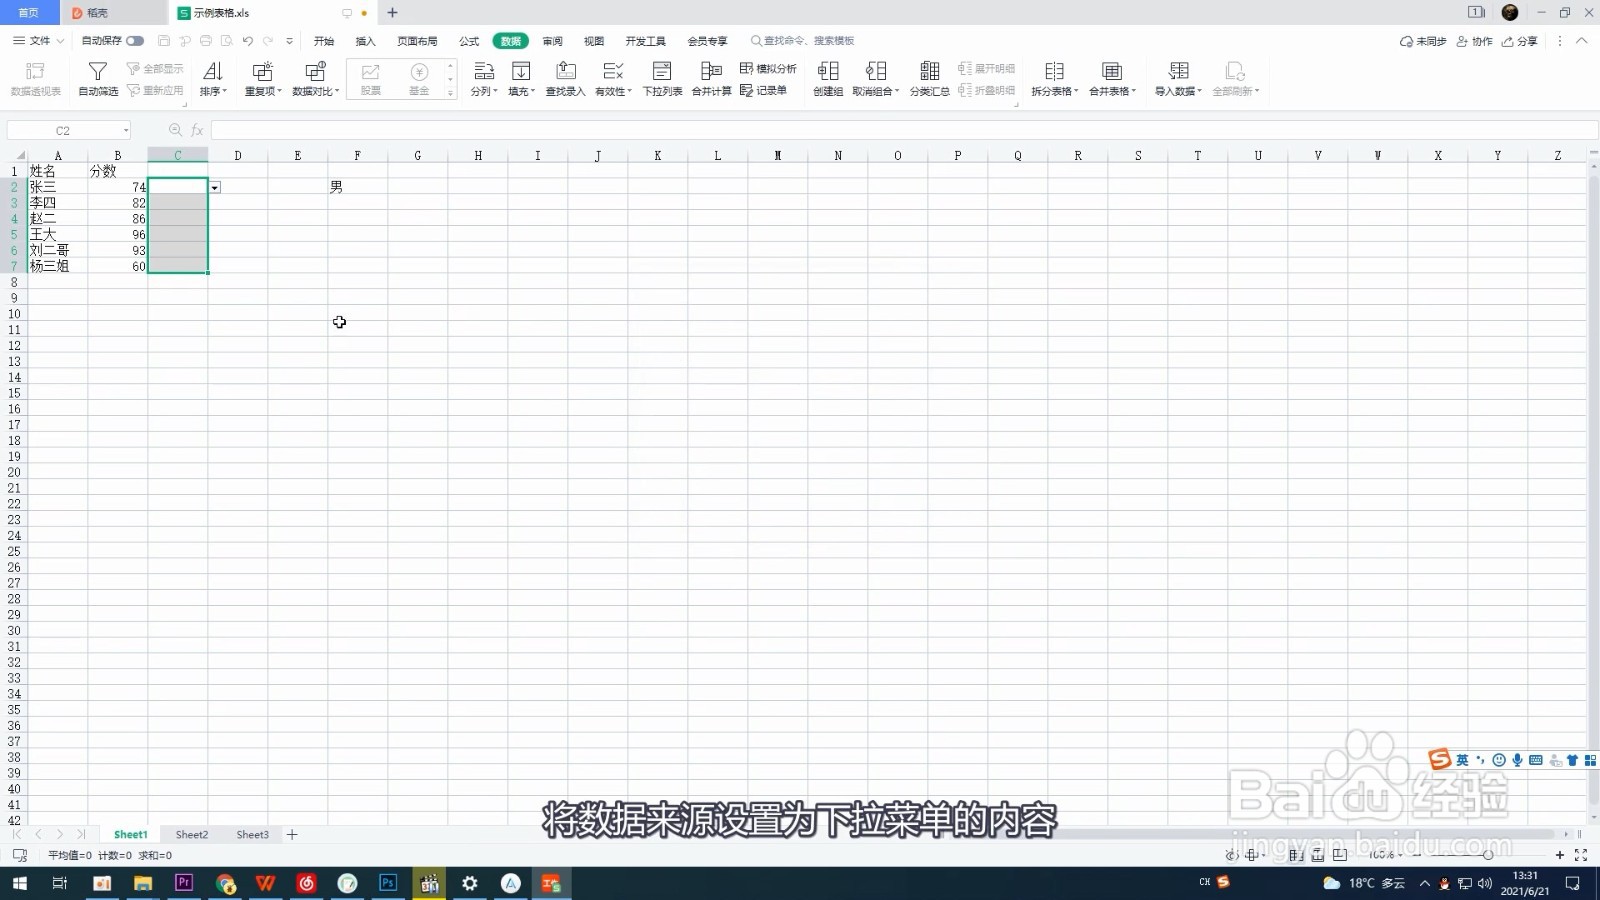This screenshot has height=900, width=1600.
Task: Click the zoom in plus button
Action: [1559, 855]
